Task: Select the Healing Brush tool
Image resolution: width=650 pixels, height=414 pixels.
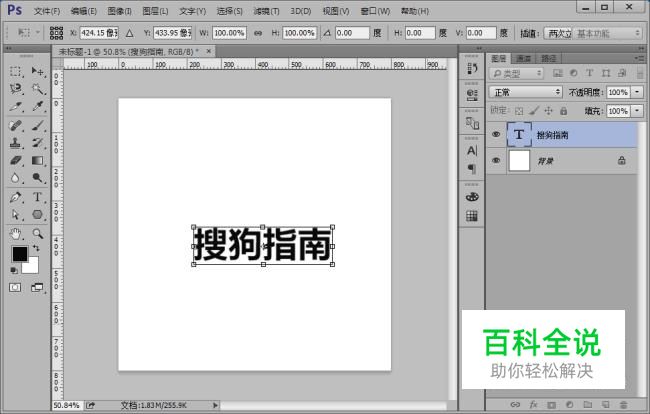Action: pyautogui.click(x=15, y=126)
